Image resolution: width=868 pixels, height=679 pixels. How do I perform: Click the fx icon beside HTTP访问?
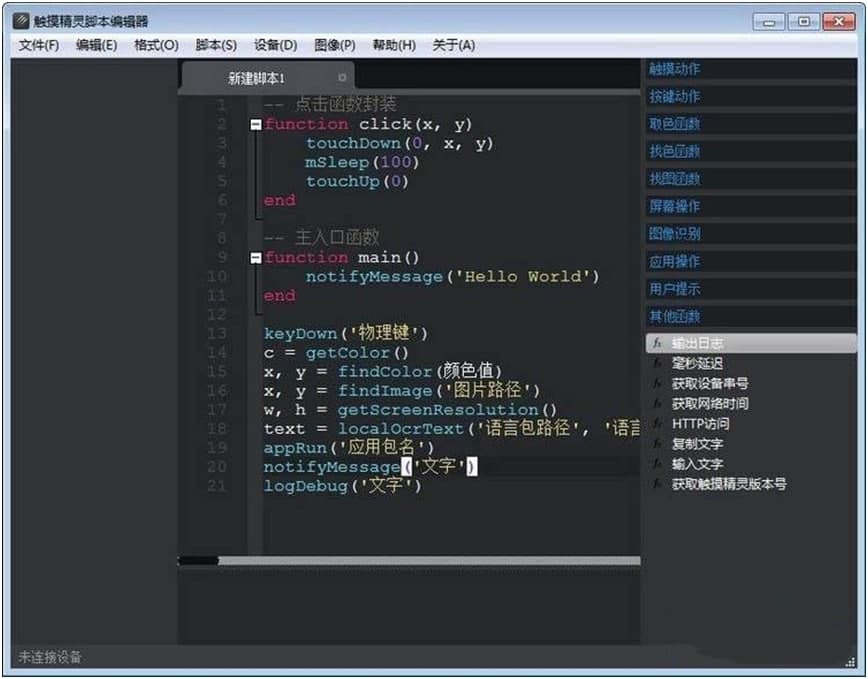pyautogui.click(x=657, y=424)
